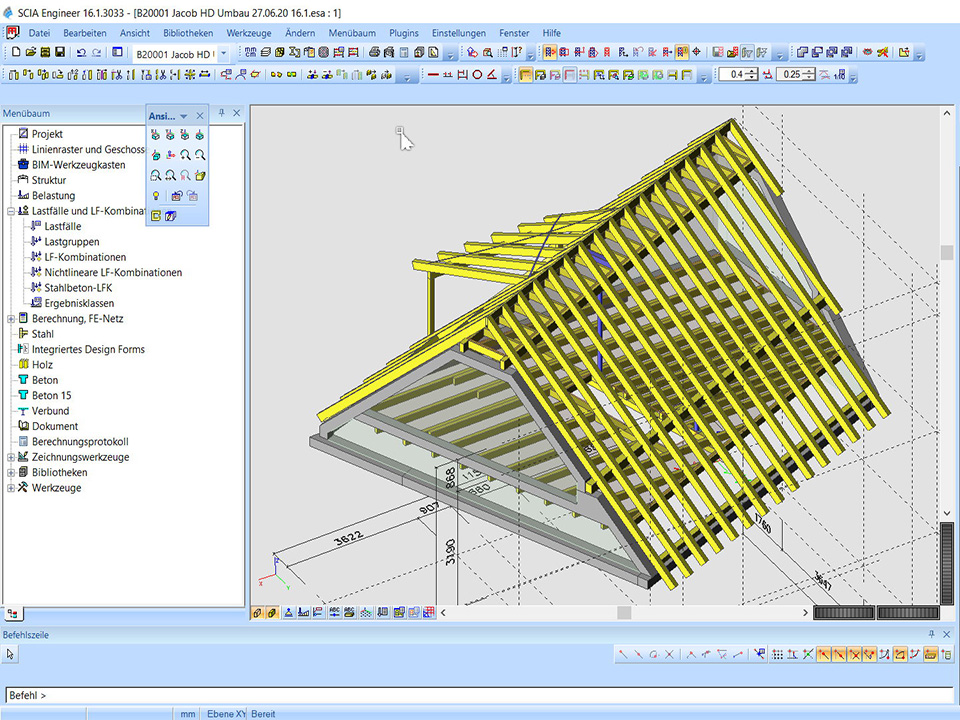This screenshot has width=960, height=720.
Task: Pin the Menübaum panel
Action: 222,113
